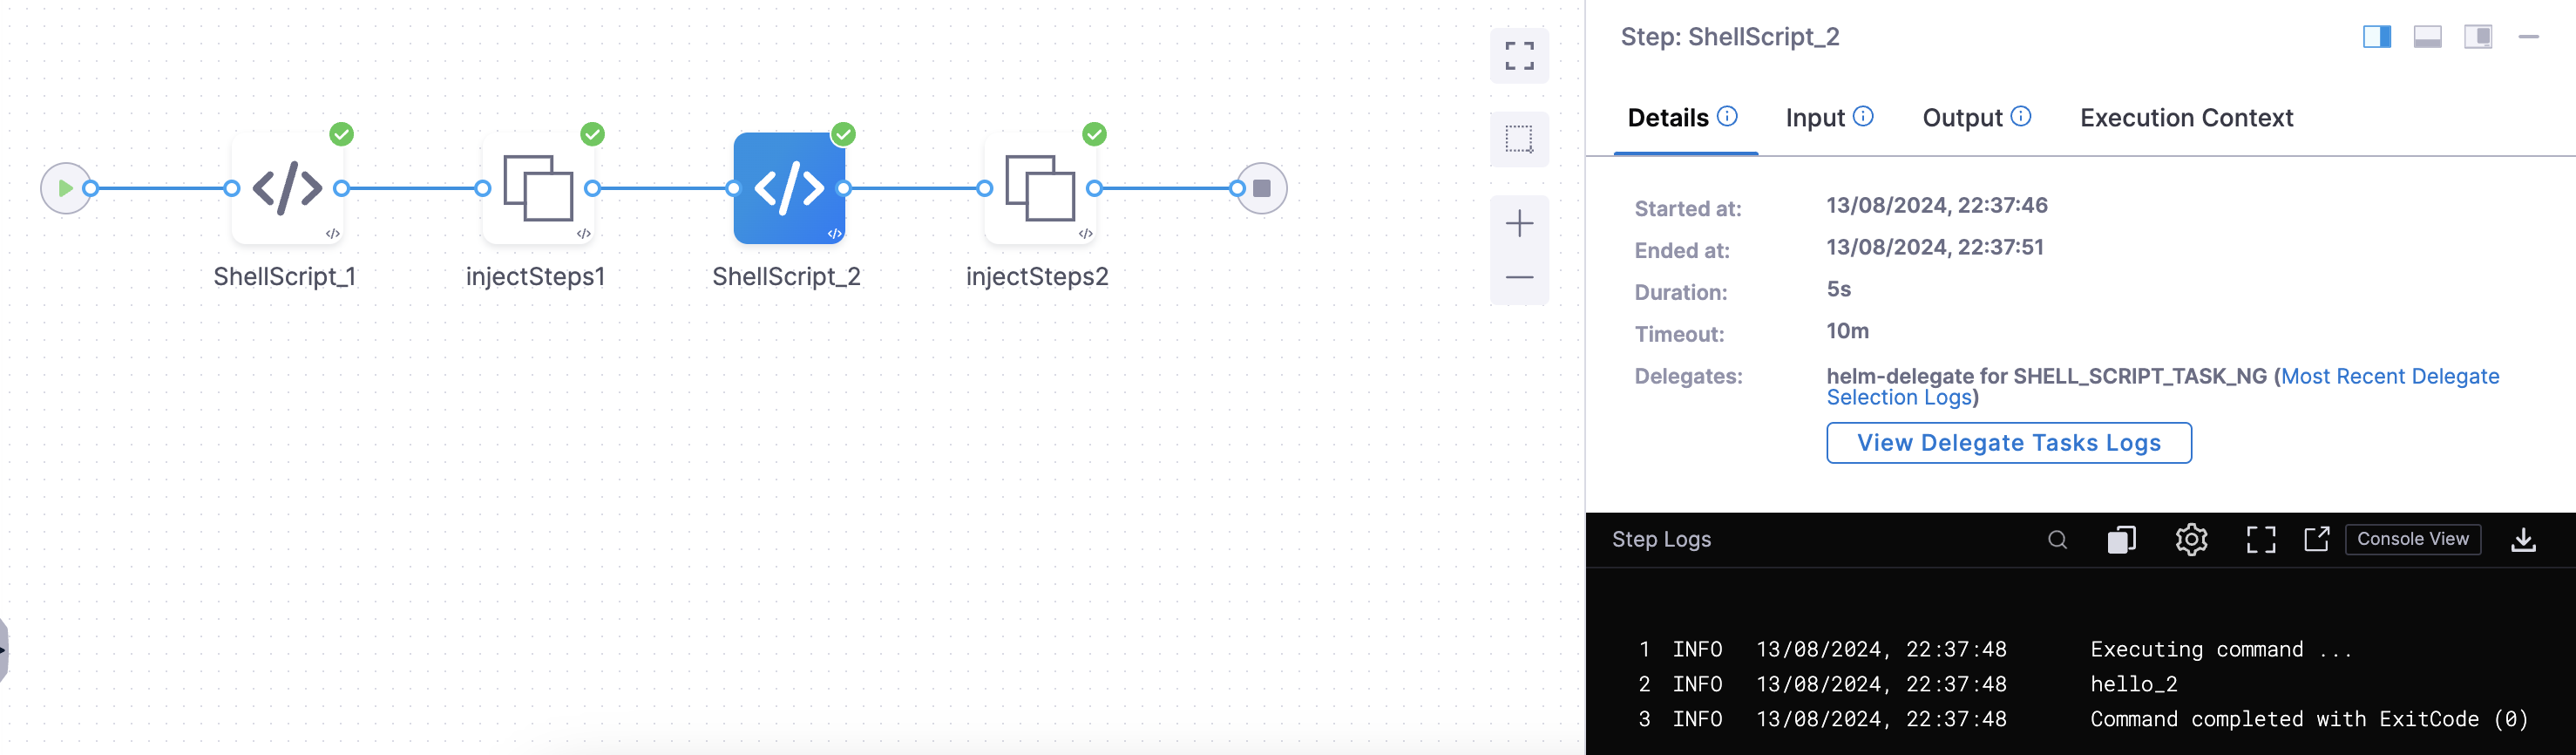The image size is (2576, 755).
Task: Zoom out the pipeline canvas
Action: tap(1519, 277)
